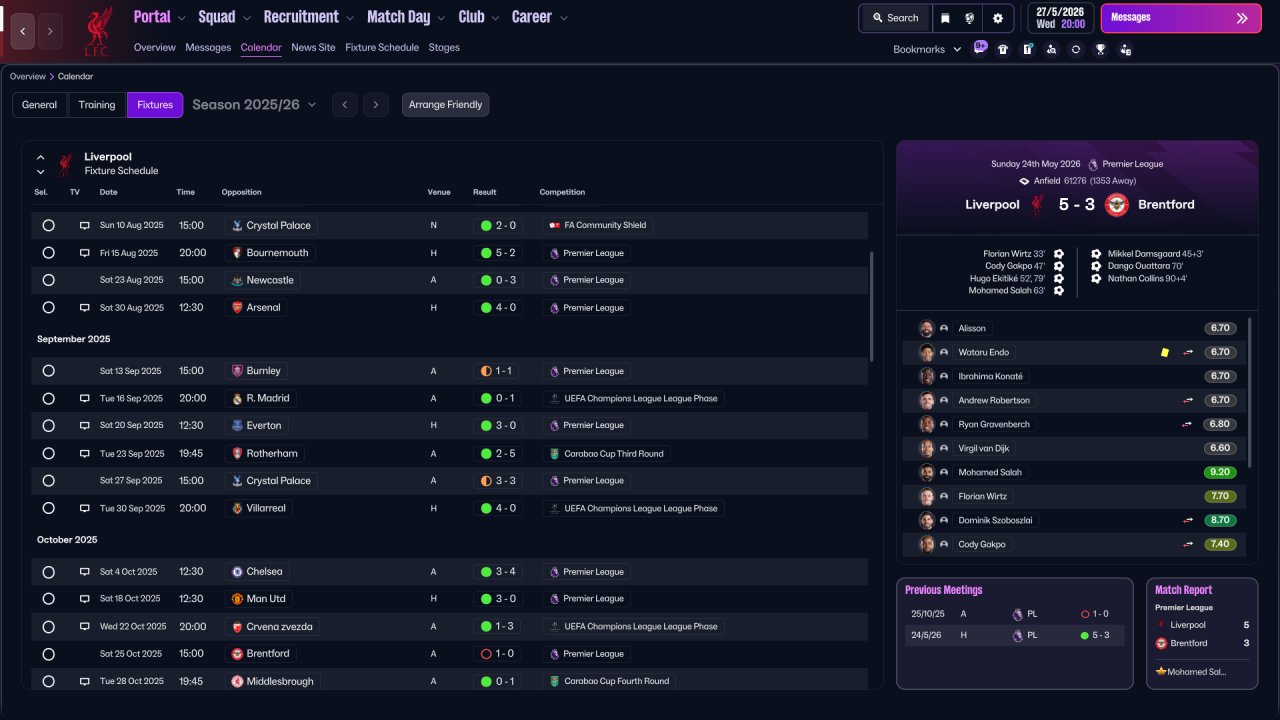Go back with the left arrow button

(23, 31)
